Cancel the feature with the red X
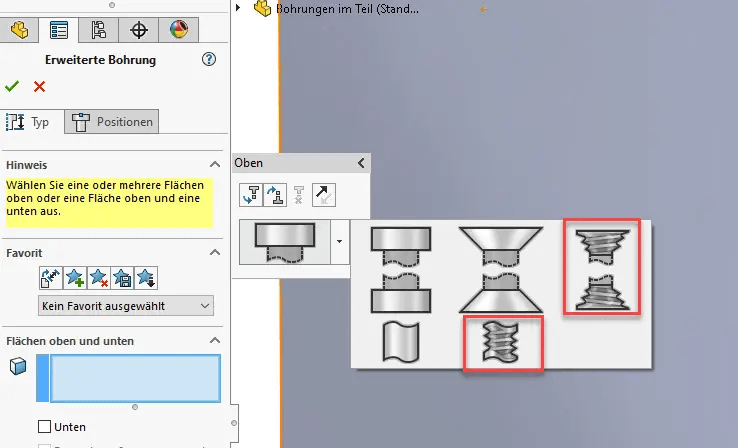The width and height of the screenshot is (738, 448). click(x=39, y=87)
